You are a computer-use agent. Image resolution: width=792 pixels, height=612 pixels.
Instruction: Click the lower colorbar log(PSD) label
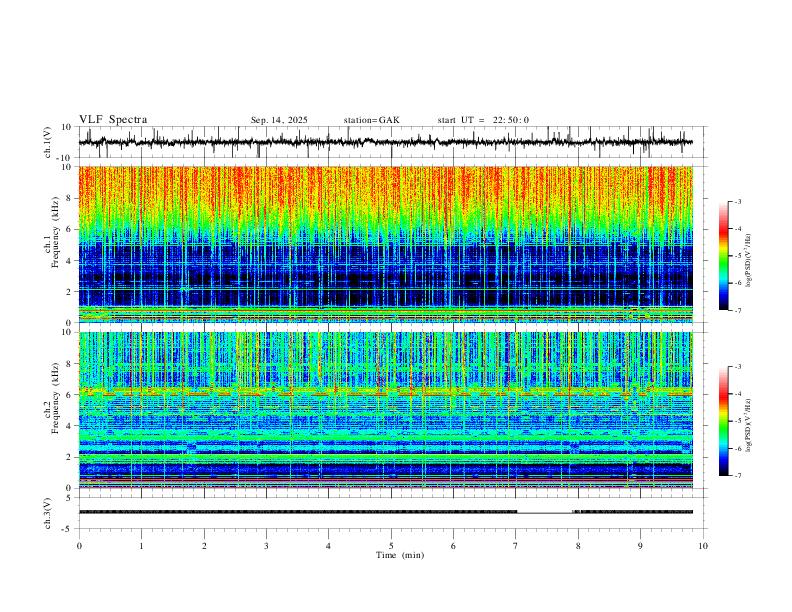748,426
